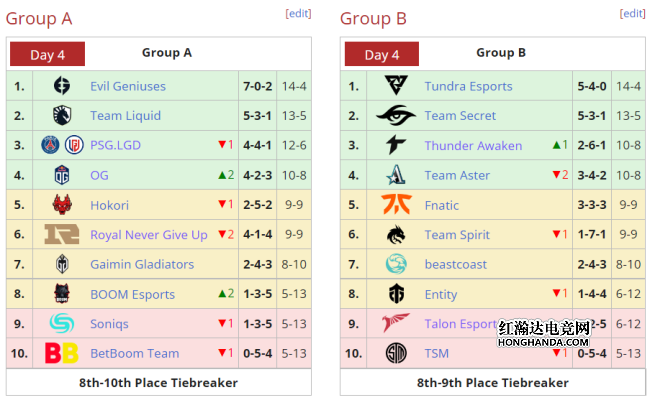Open the Day 4 dropdown in Group B
The image size is (650, 400).
382,54
